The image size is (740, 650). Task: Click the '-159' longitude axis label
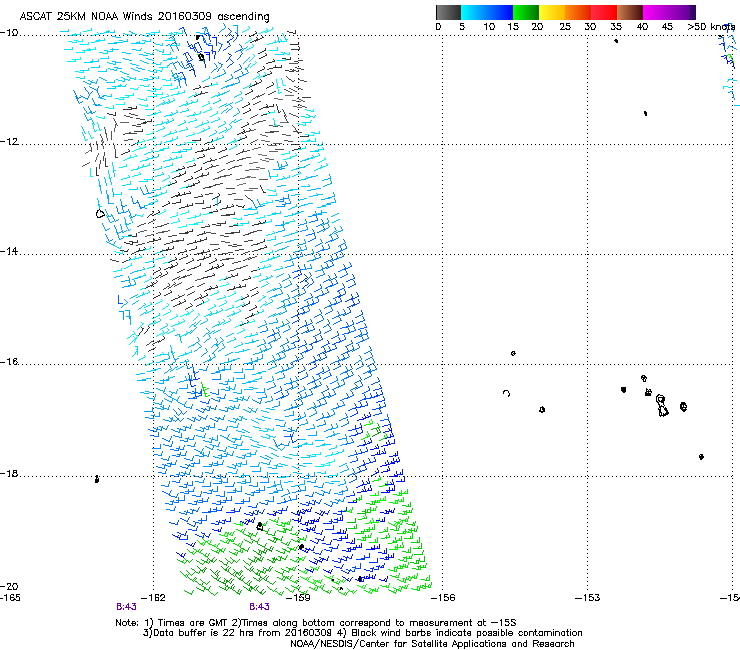[298, 598]
